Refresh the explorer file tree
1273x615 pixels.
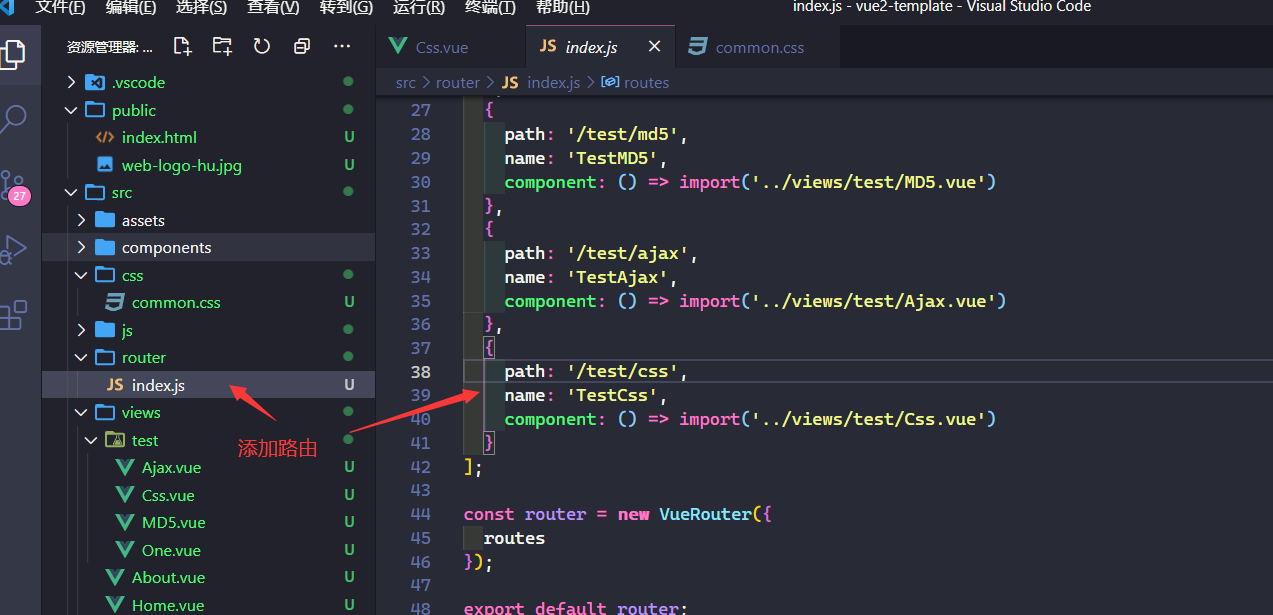[262, 46]
